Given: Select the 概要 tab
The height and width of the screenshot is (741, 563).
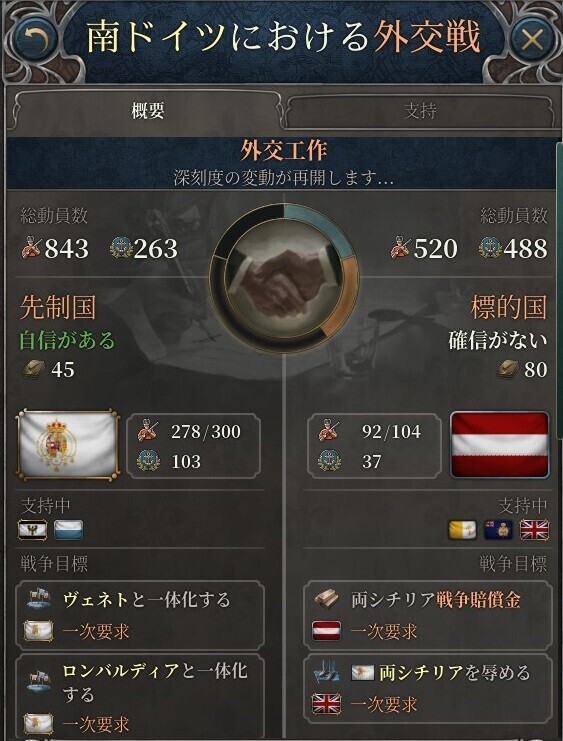Looking at the screenshot, I should click(x=147, y=111).
